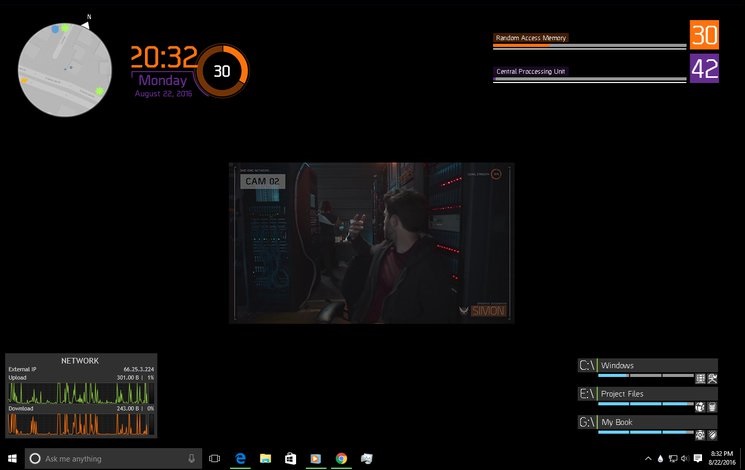Click the Random Access Memory usage bar
Image resolution: width=745 pixels, height=470 pixels.
pyautogui.click(x=590, y=47)
